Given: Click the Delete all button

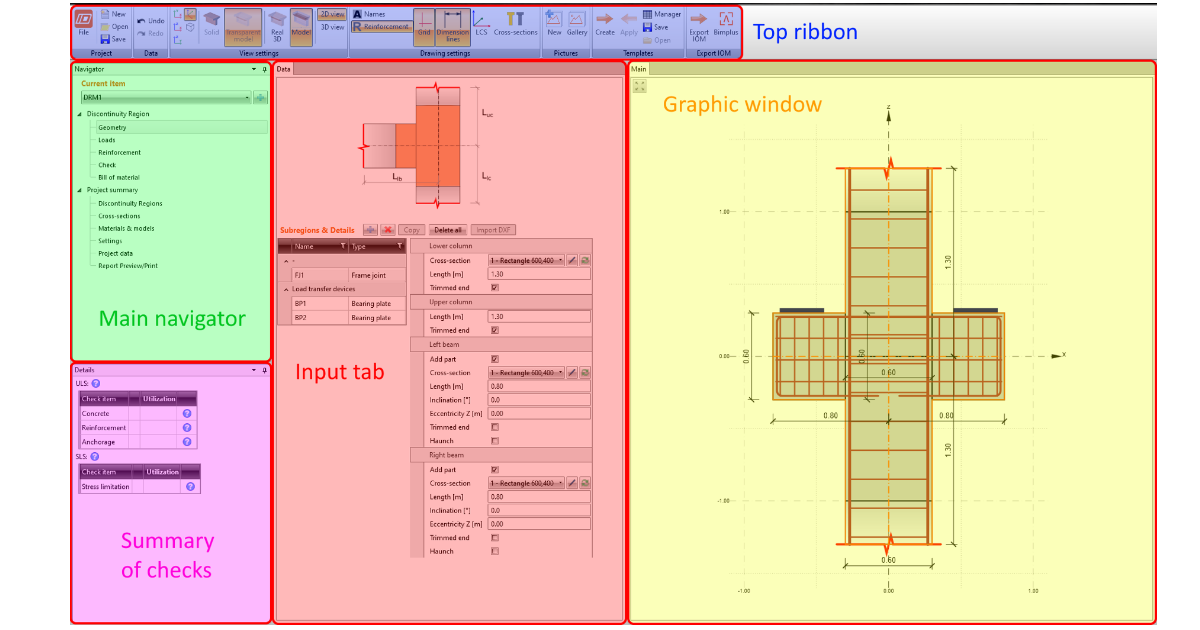Looking at the screenshot, I should coord(448,230).
